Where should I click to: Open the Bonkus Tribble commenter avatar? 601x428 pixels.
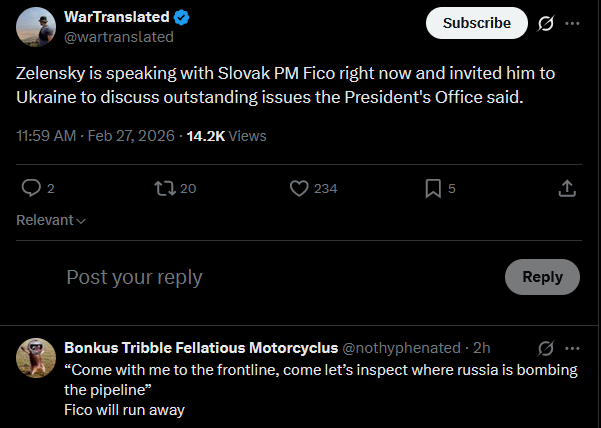35,357
